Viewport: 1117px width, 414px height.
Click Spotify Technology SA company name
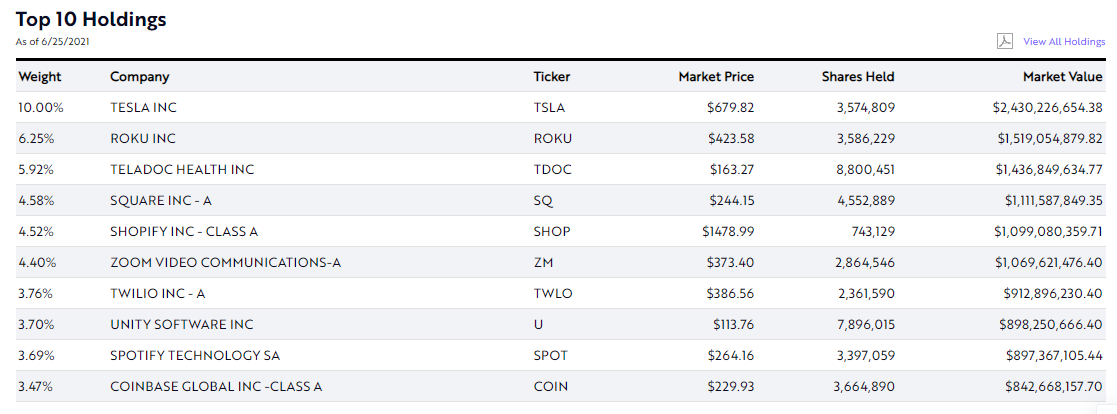[195, 355]
